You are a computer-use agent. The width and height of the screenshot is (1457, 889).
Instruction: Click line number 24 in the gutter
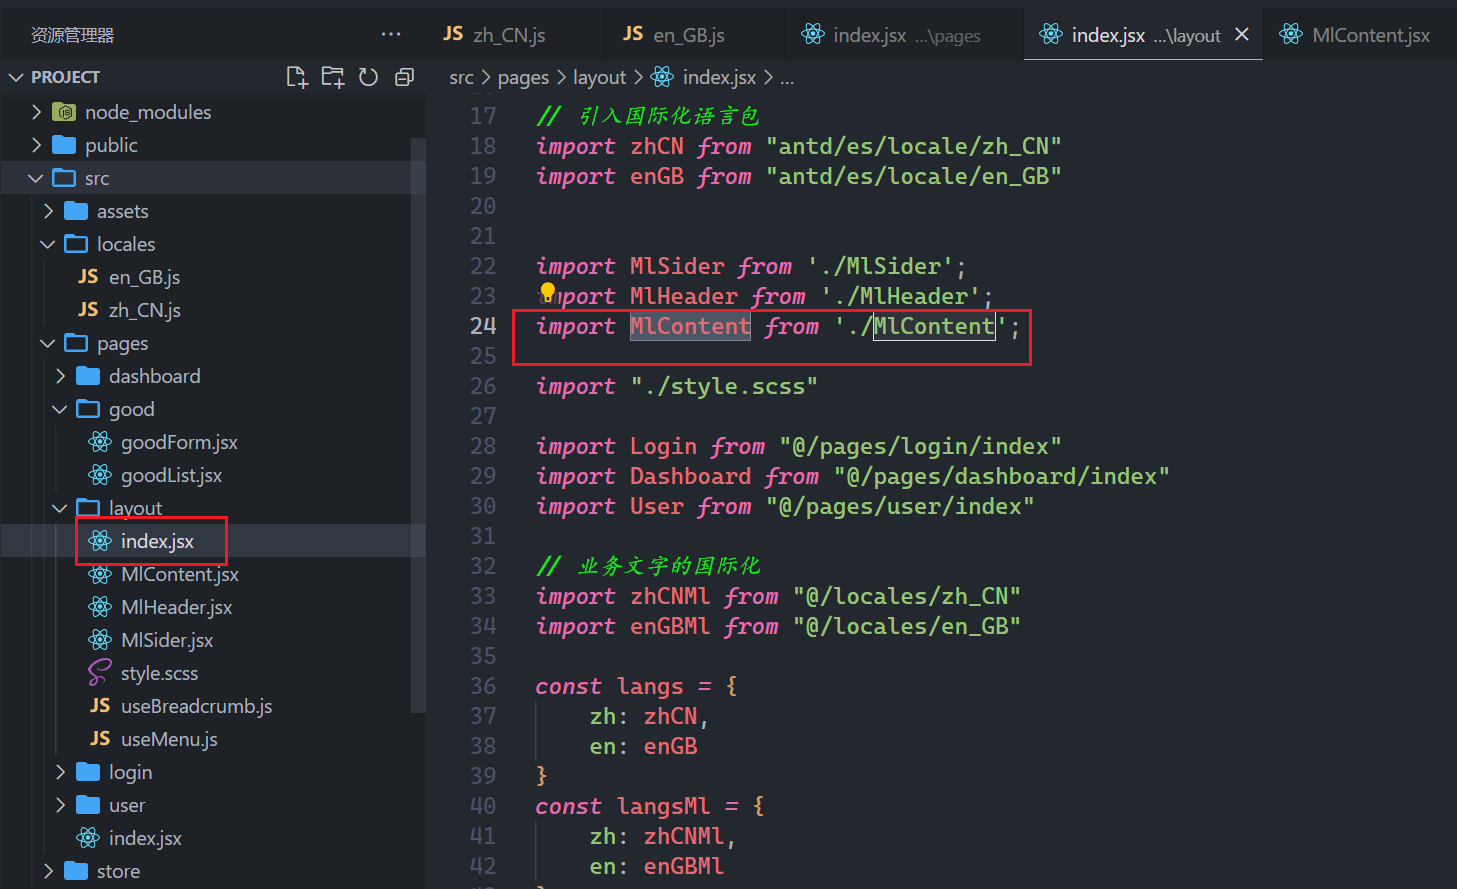tap(483, 326)
